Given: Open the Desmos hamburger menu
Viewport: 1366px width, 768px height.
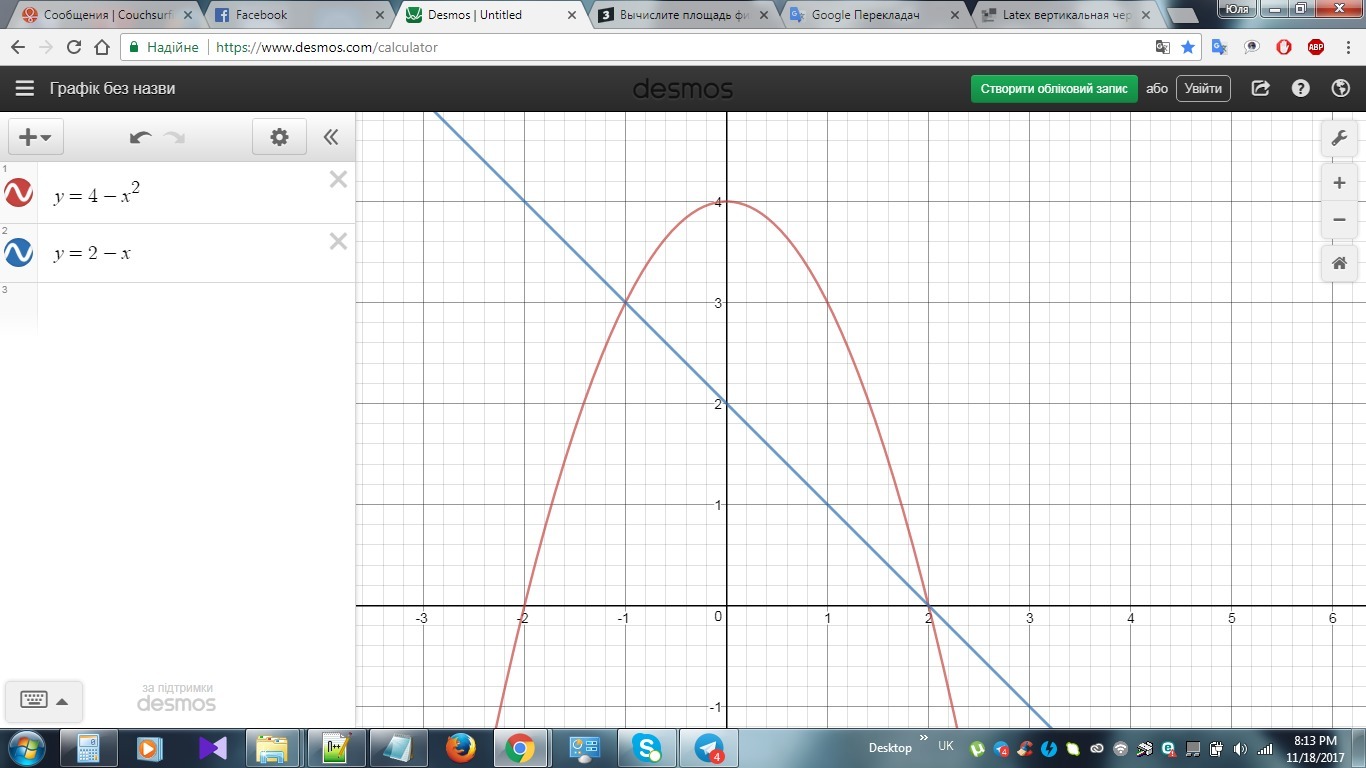Looking at the screenshot, I should click(24, 88).
